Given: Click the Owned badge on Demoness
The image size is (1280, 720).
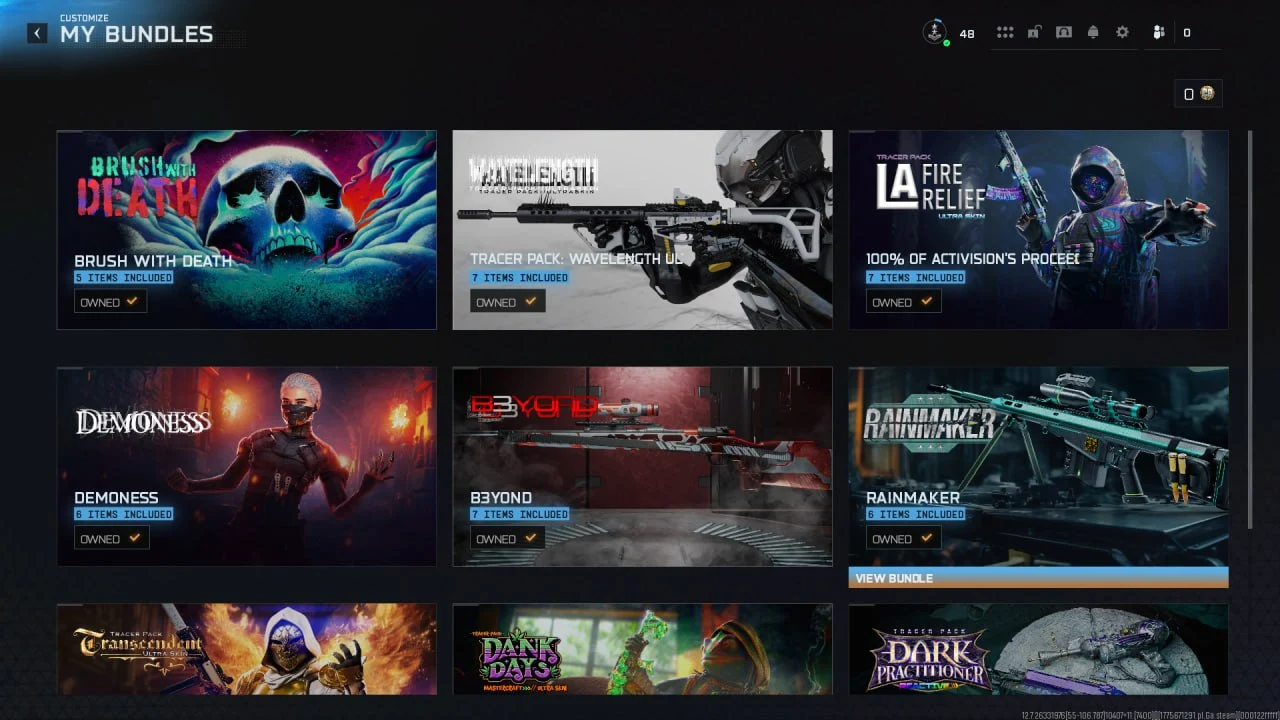Looking at the screenshot, I should point(111,538).
